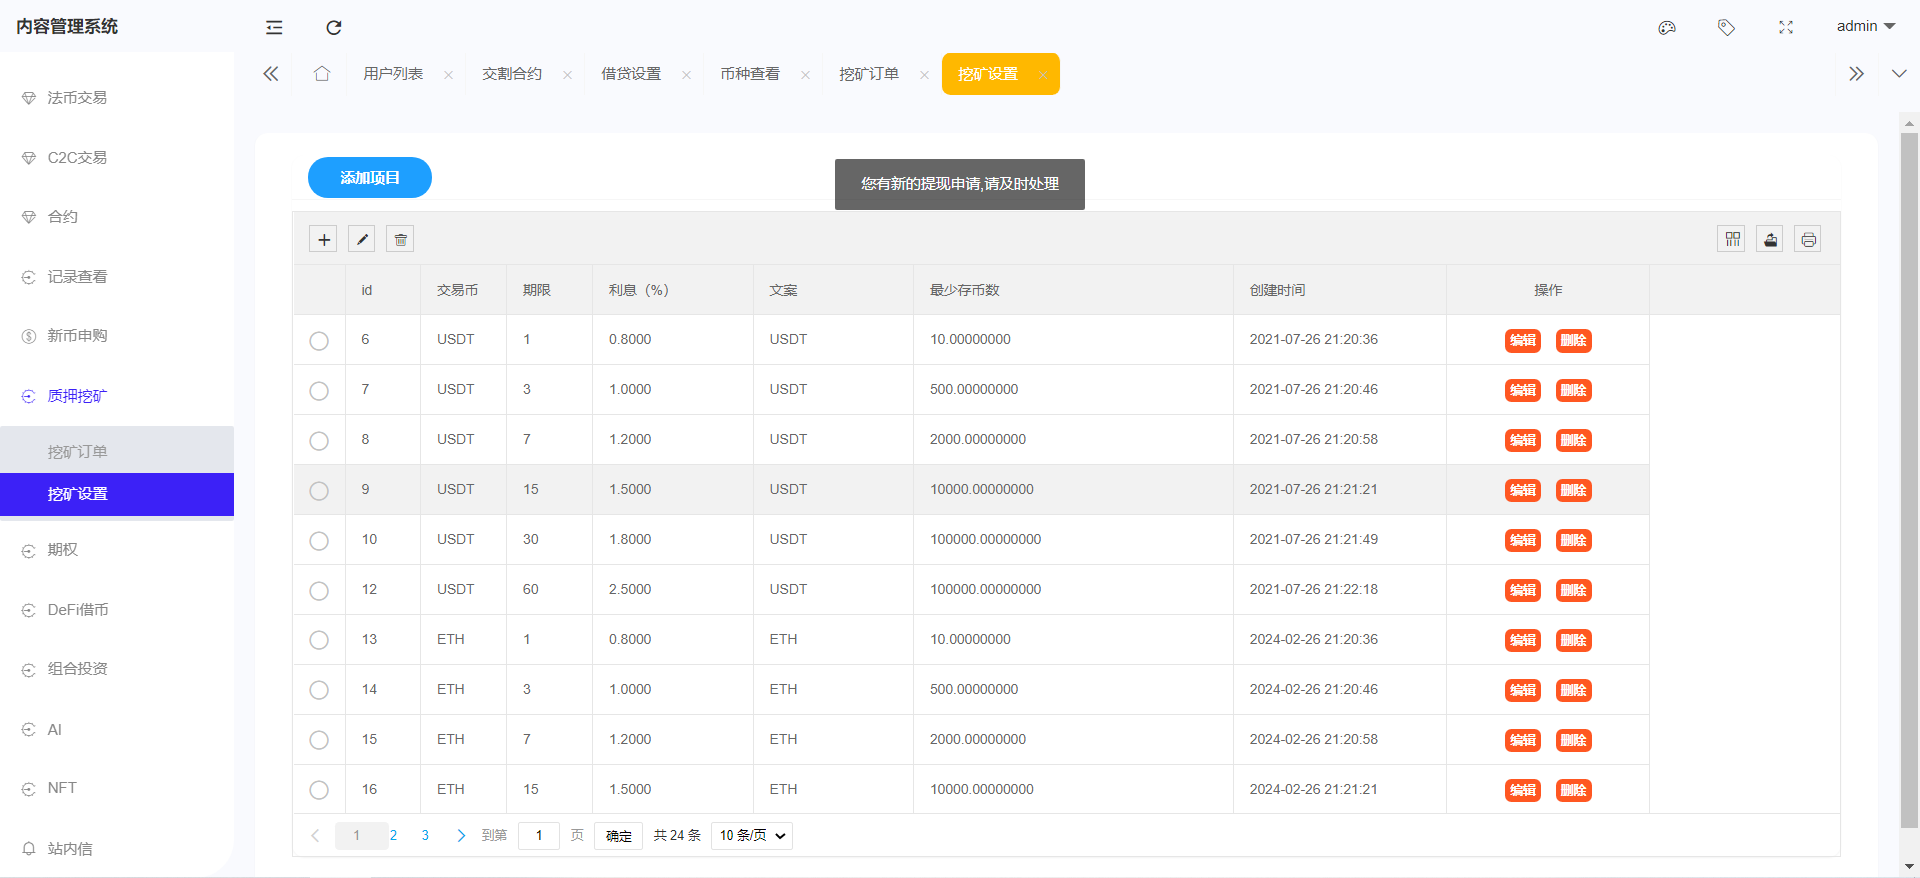This screenshot has width=1920, height=878.
Task: Click the page number input field
Action: [x=538, y=836]
